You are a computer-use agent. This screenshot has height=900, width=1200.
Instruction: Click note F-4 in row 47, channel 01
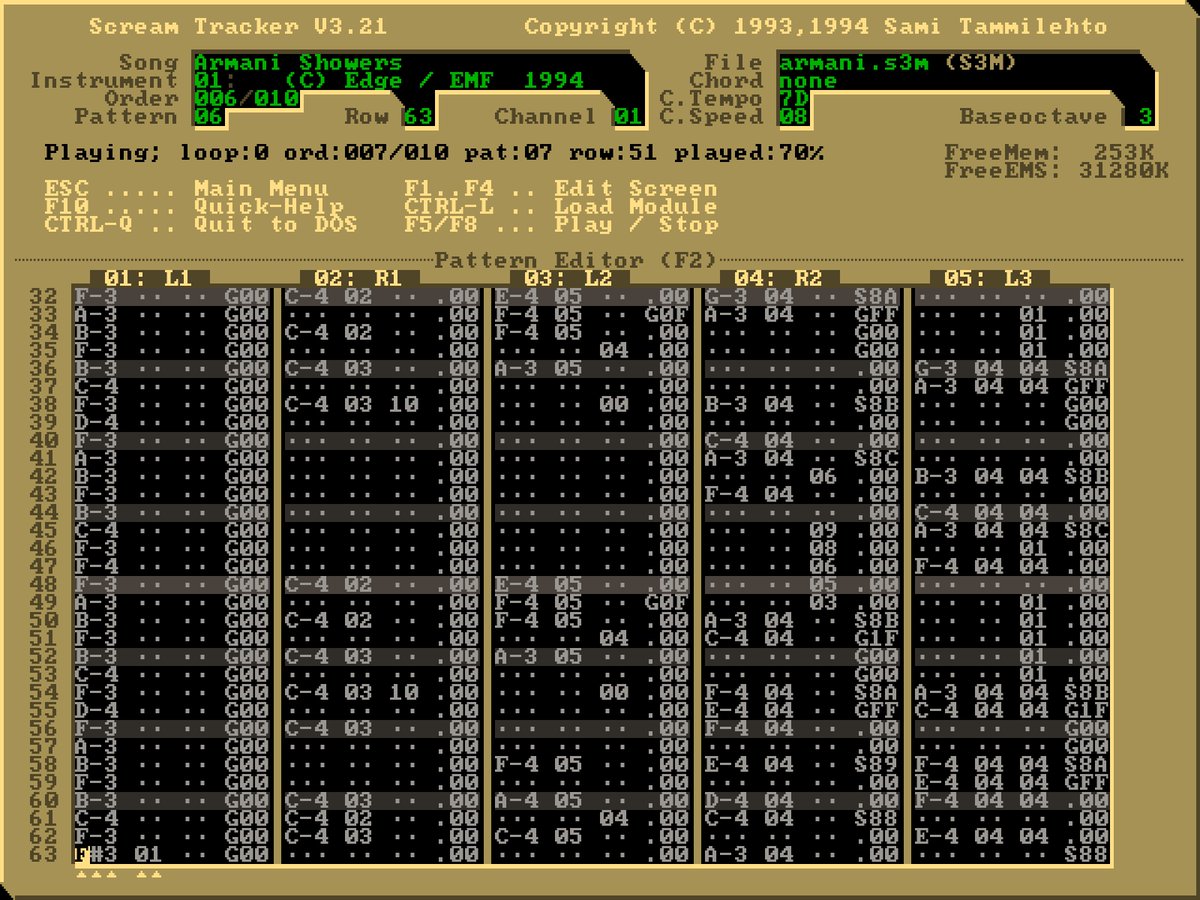96,566
